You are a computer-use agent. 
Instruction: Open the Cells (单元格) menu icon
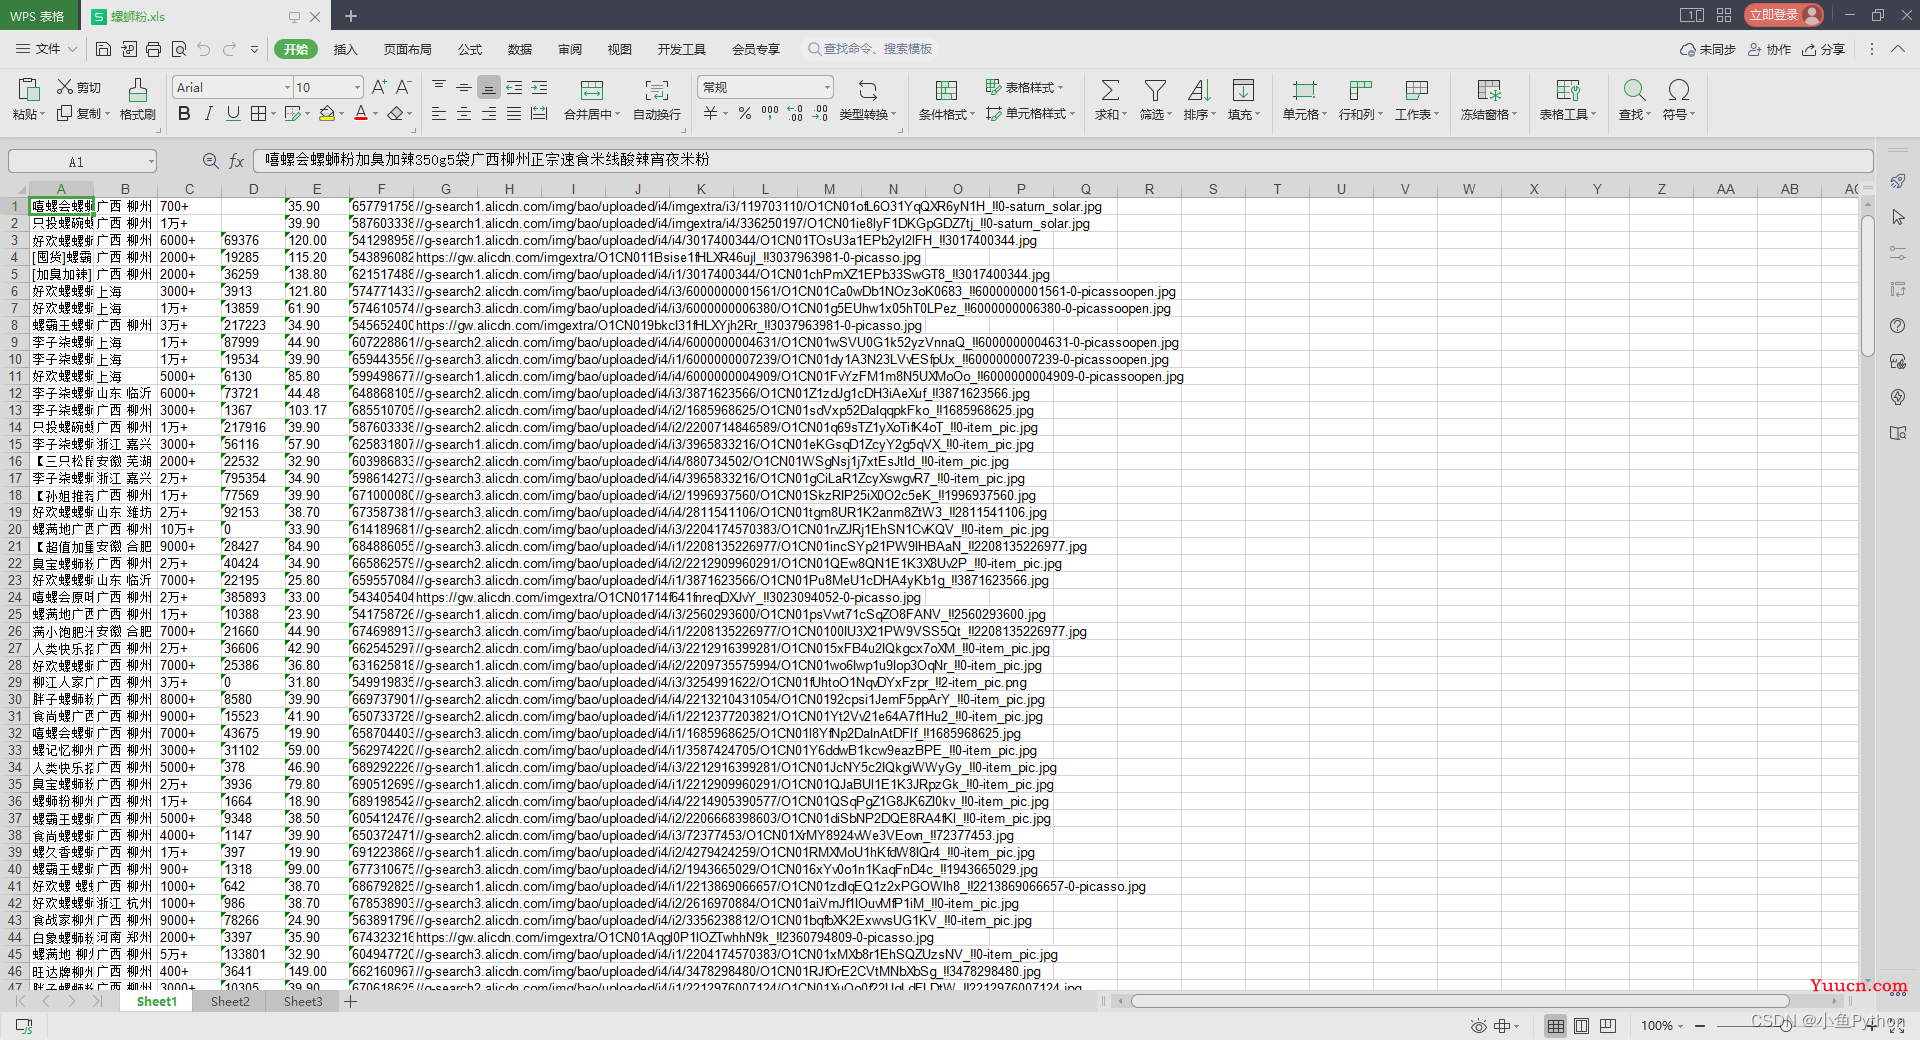tap(1304, 90)
